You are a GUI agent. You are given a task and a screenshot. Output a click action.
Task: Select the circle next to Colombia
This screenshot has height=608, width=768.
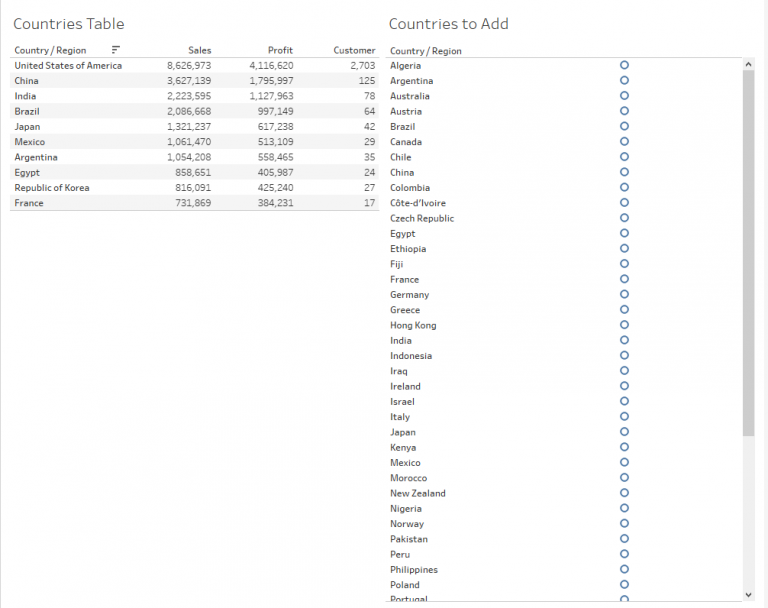pyautogui.click(x=624, y=187)
